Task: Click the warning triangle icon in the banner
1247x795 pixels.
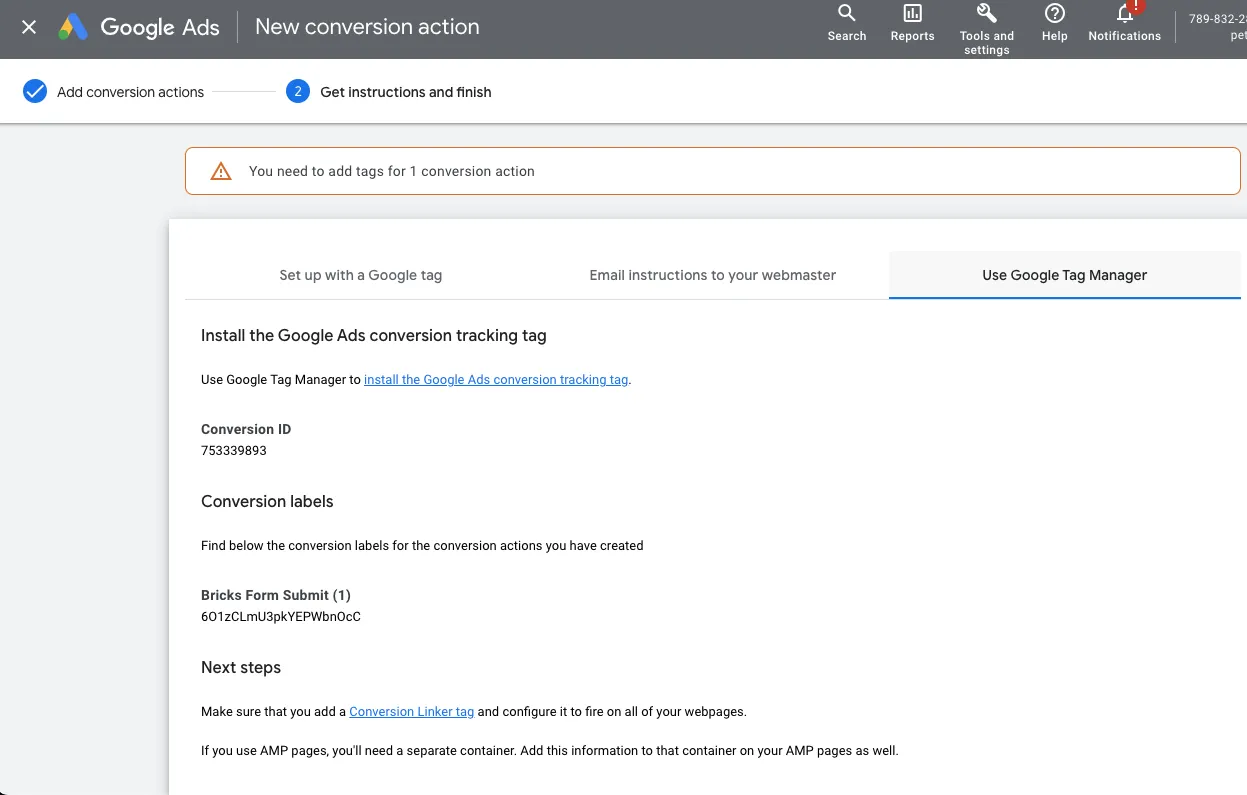Action: [x=221, y=170]
